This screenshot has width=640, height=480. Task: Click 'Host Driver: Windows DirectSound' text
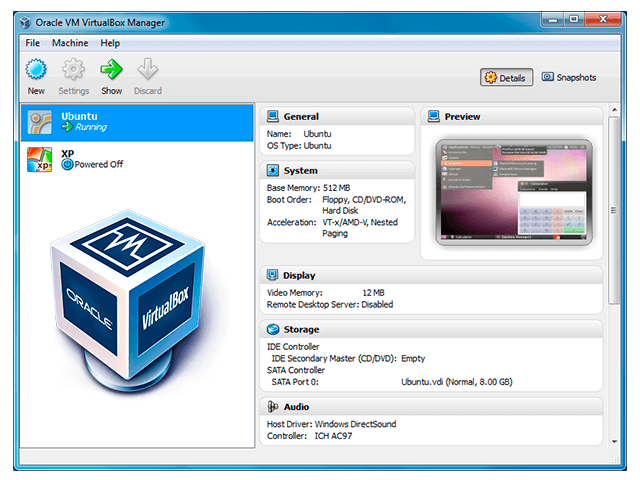[x=331, y=424]
